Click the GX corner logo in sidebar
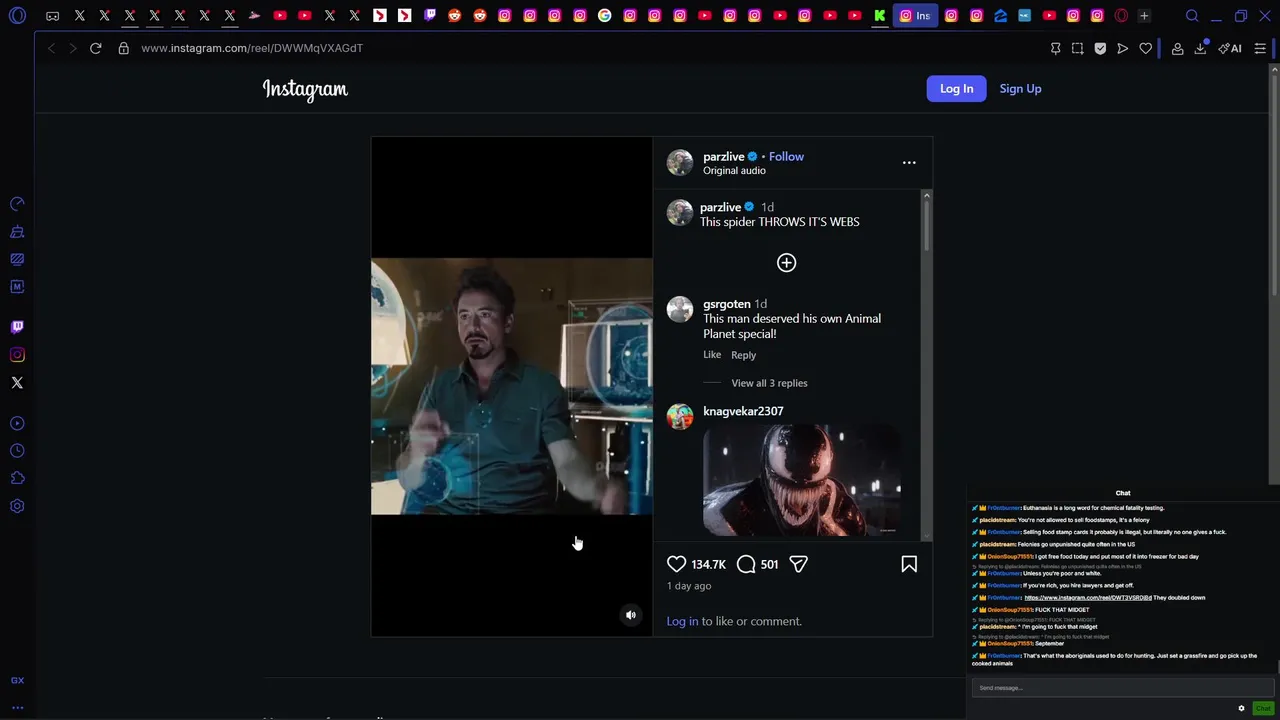 pyautogui.click(x=17, y=680)
